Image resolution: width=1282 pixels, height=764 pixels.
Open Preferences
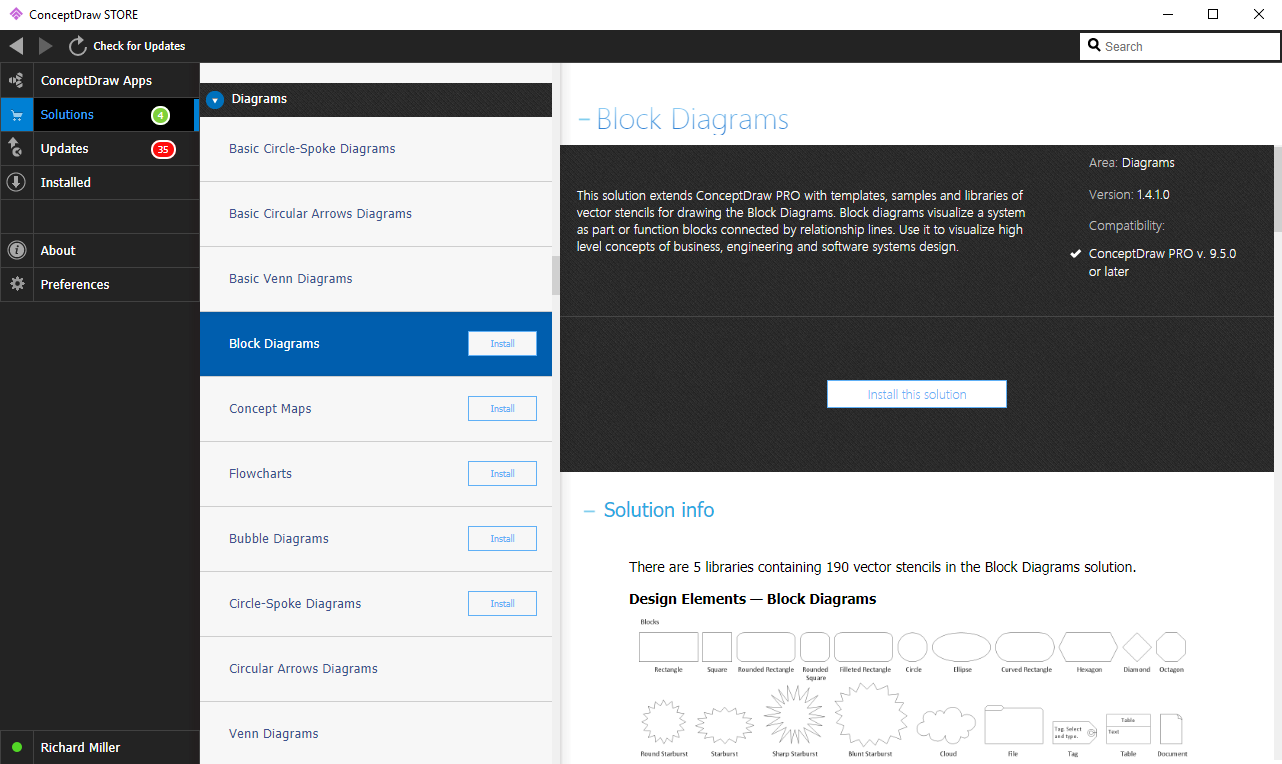(x=100, y=285)
